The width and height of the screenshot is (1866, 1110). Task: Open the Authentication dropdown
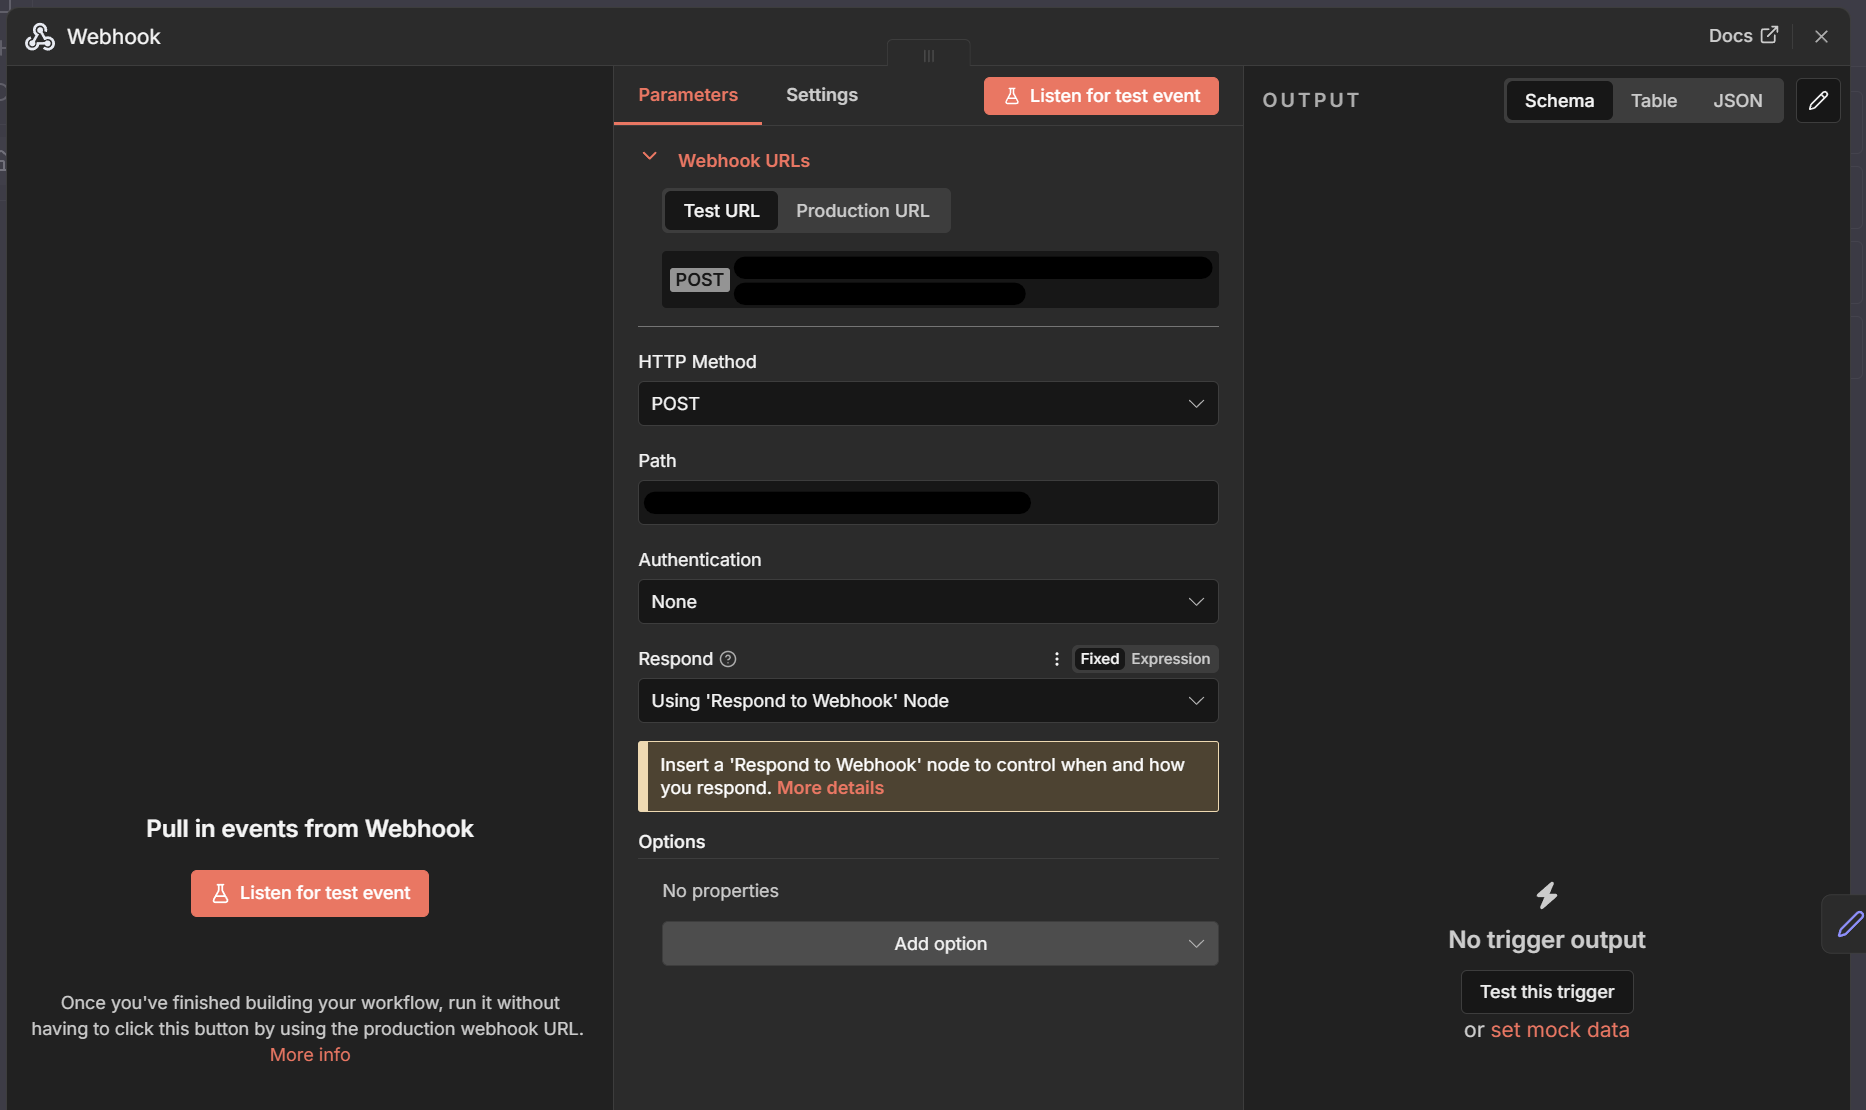(927, 602)
